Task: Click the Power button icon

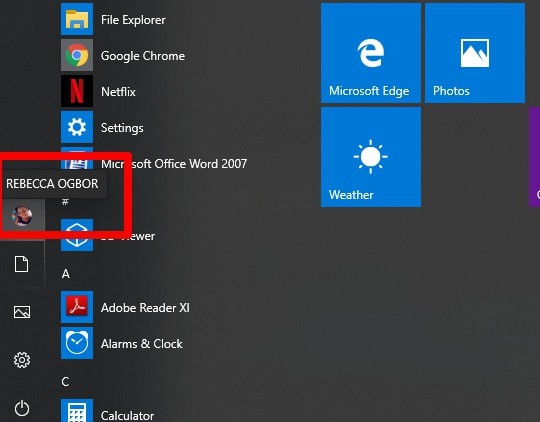Action: pos(22,408)
